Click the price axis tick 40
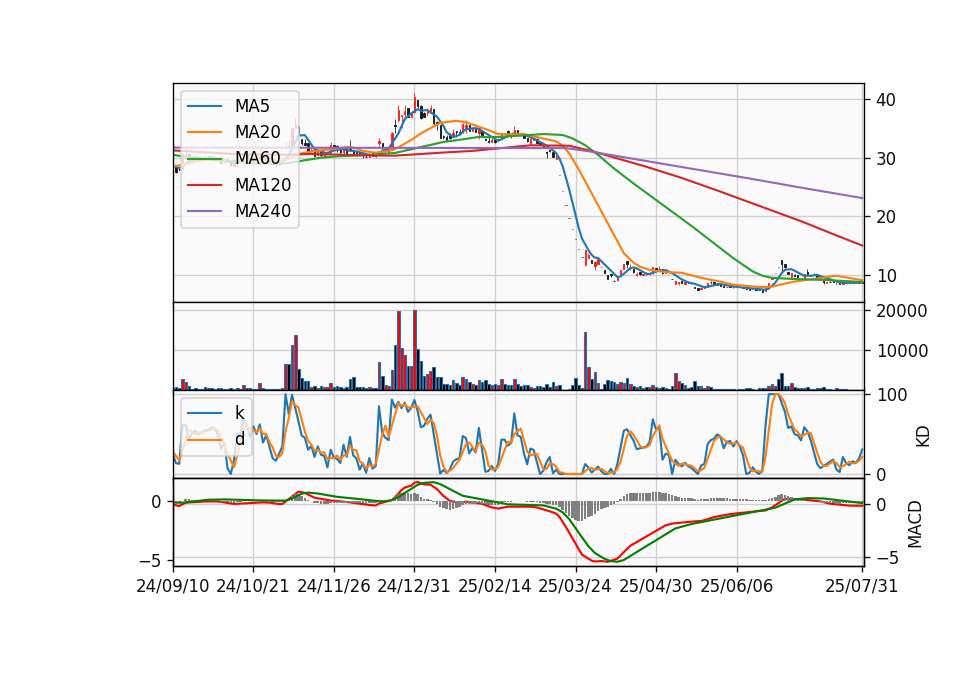 click(886, 100)
